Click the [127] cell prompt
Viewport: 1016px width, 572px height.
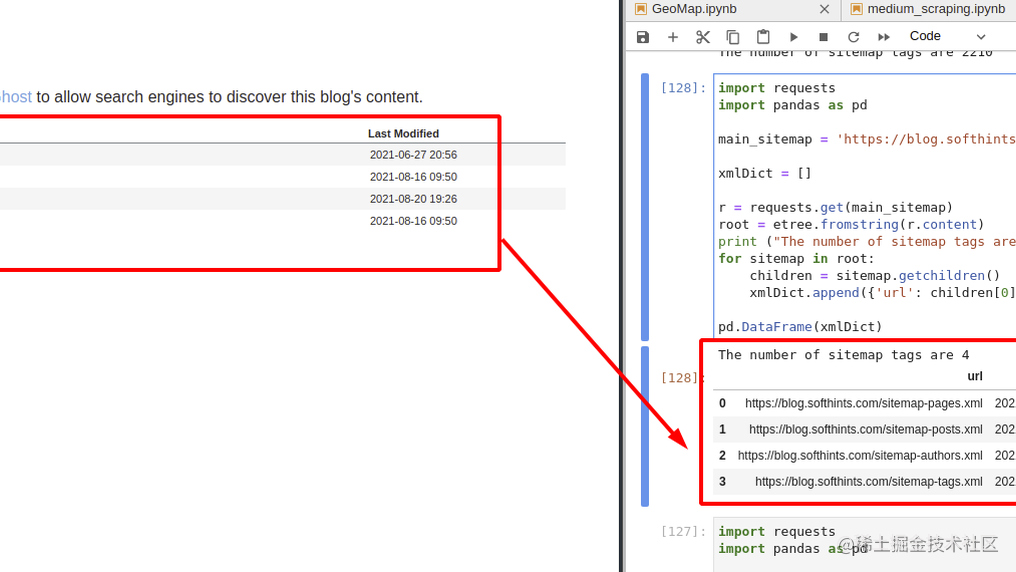pos(683,531)
